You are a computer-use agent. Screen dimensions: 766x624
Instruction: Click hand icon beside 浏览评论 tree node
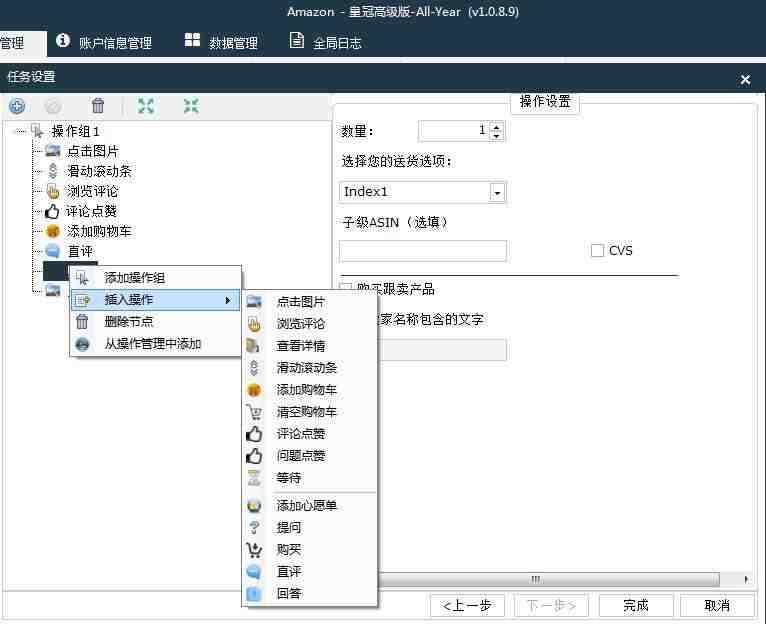tap(53, 191)
